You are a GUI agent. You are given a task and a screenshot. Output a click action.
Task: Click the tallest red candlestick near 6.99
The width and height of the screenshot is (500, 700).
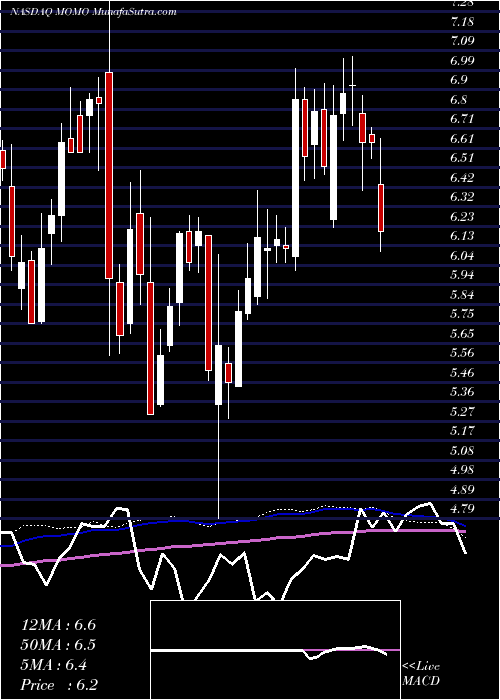109,175
